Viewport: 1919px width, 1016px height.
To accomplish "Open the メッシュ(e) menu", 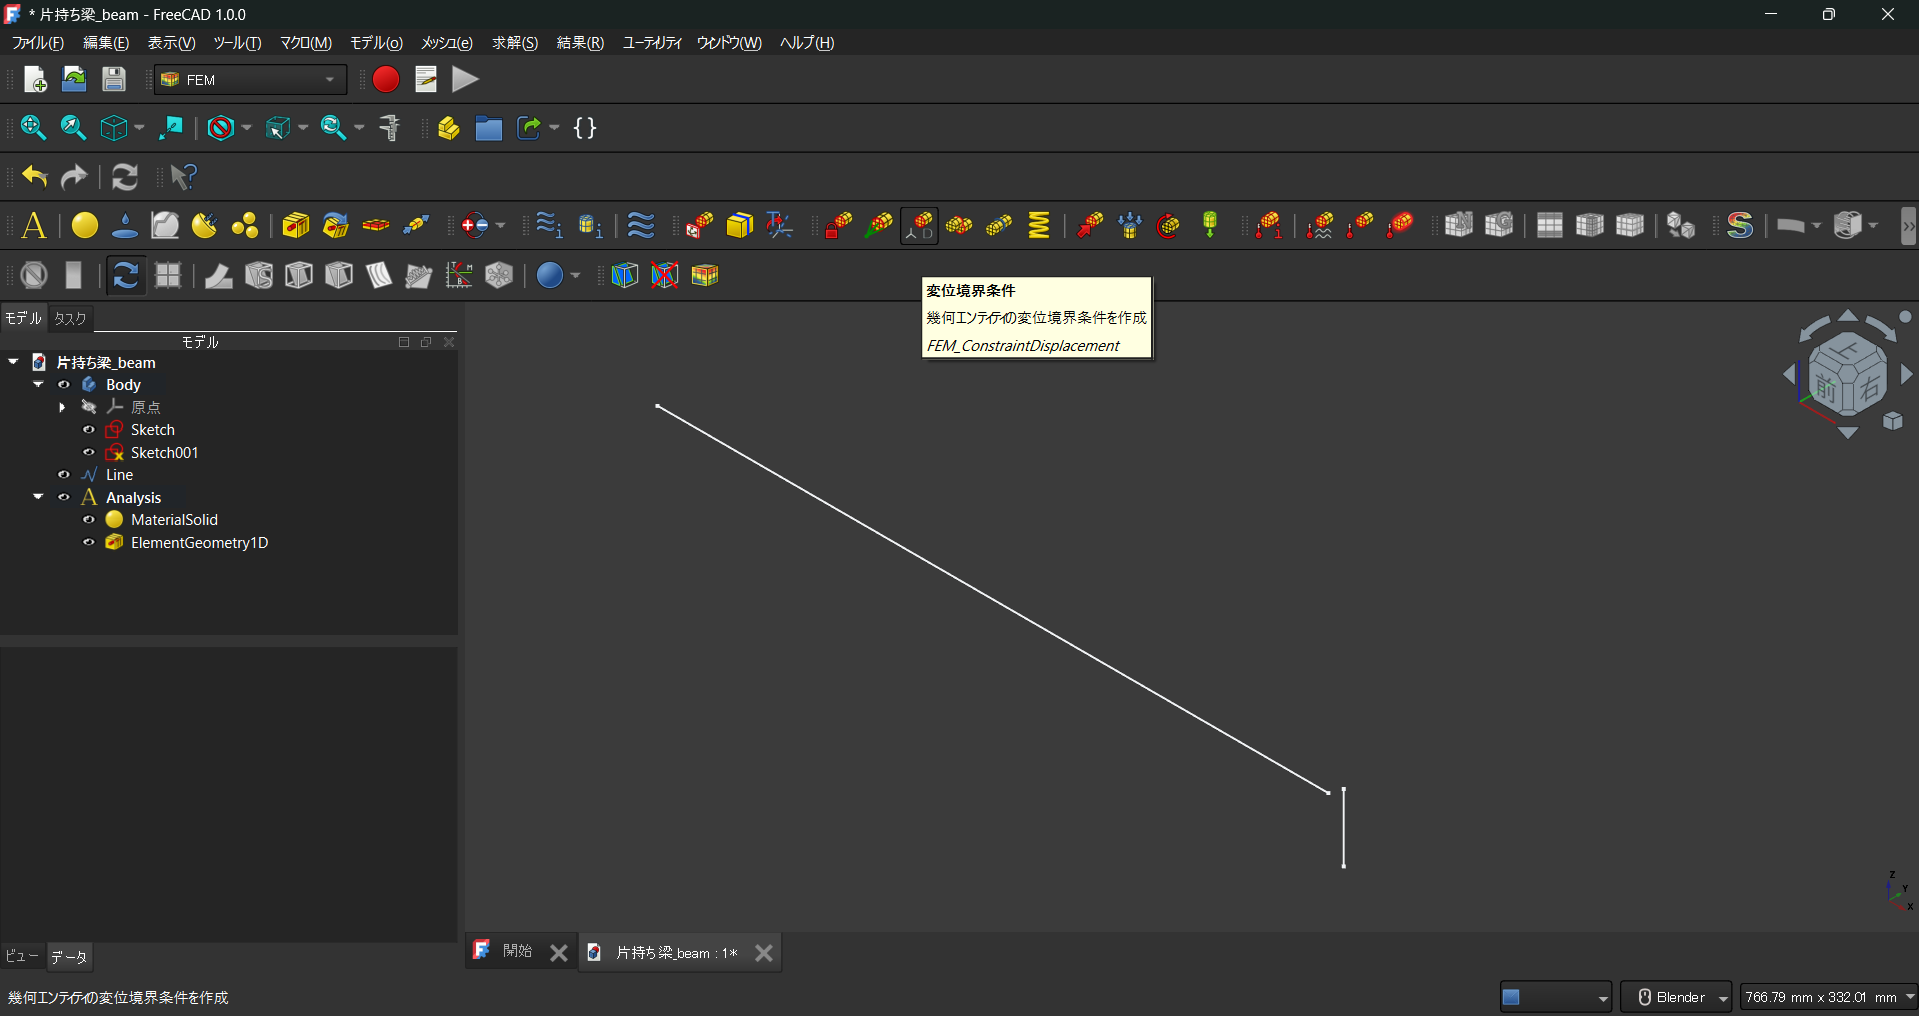I will click(x=447, y=43).
